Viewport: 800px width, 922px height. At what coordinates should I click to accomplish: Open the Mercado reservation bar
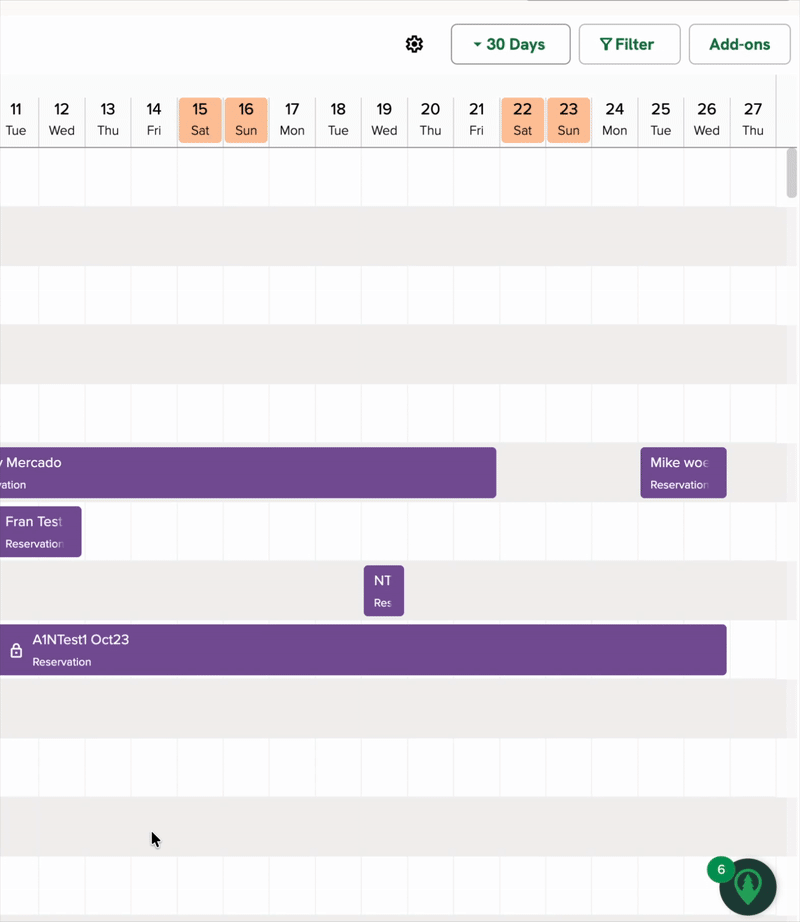coord(250,472)
